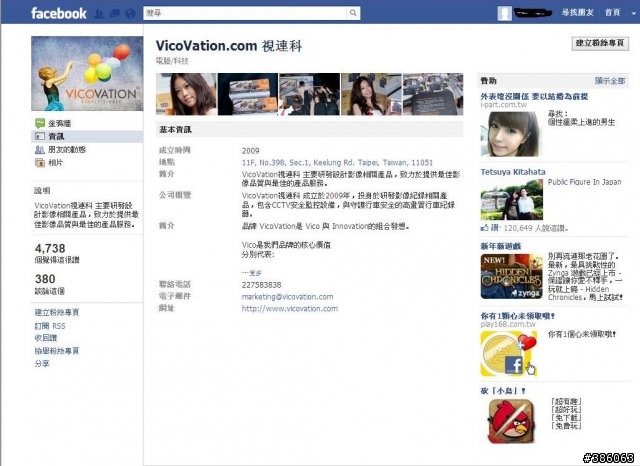
Task: Click 檢舉粉絲專頁 report link
Action: coord(57,351)
